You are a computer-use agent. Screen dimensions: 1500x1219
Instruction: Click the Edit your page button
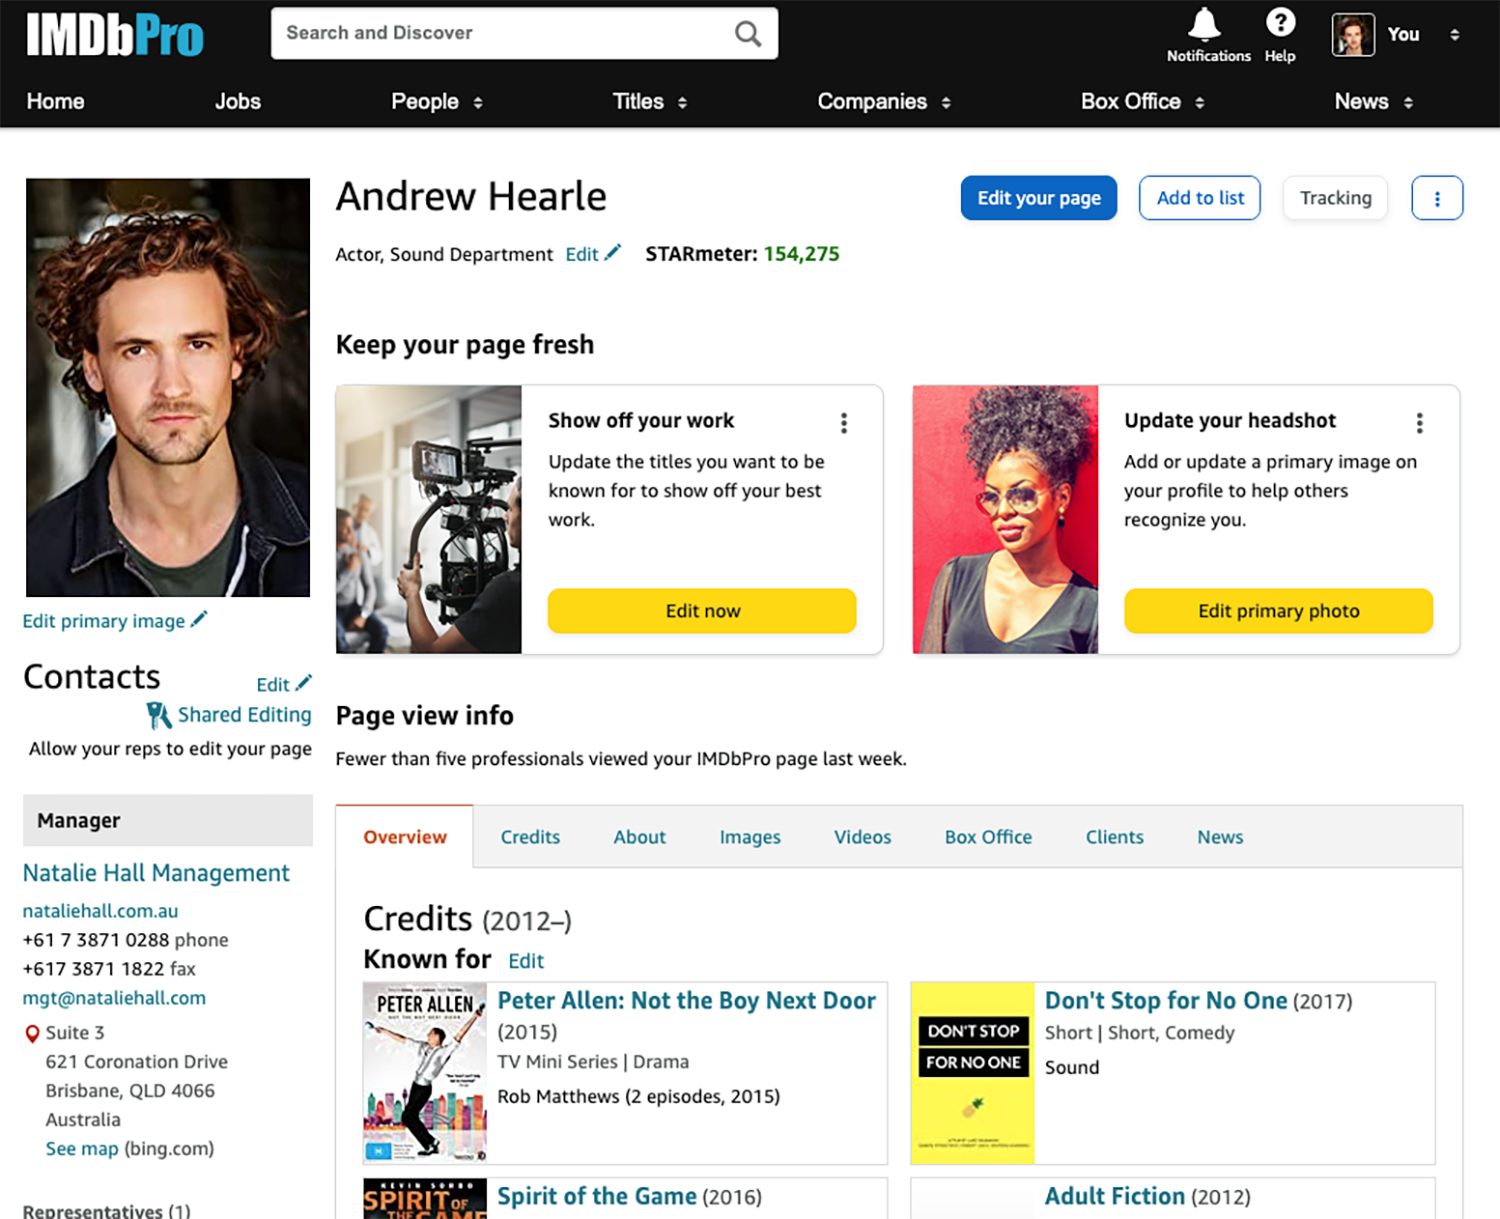(x=1039, y=198)
